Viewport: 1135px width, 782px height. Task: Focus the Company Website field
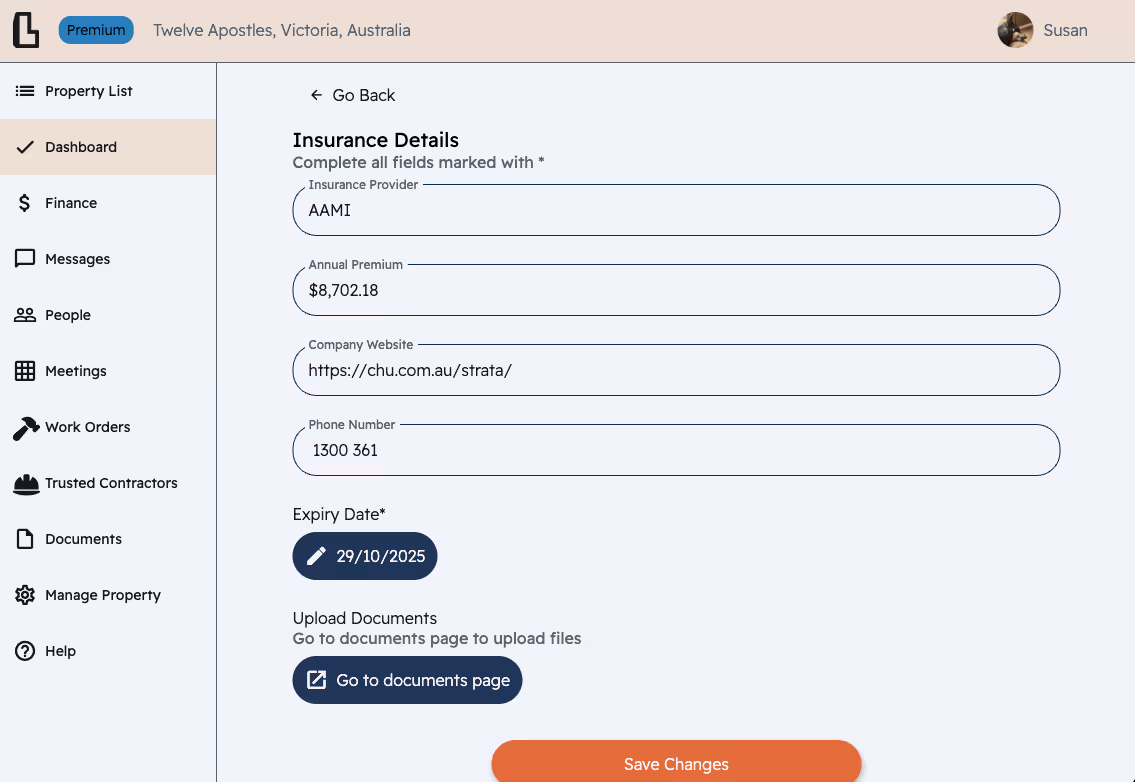676,370
